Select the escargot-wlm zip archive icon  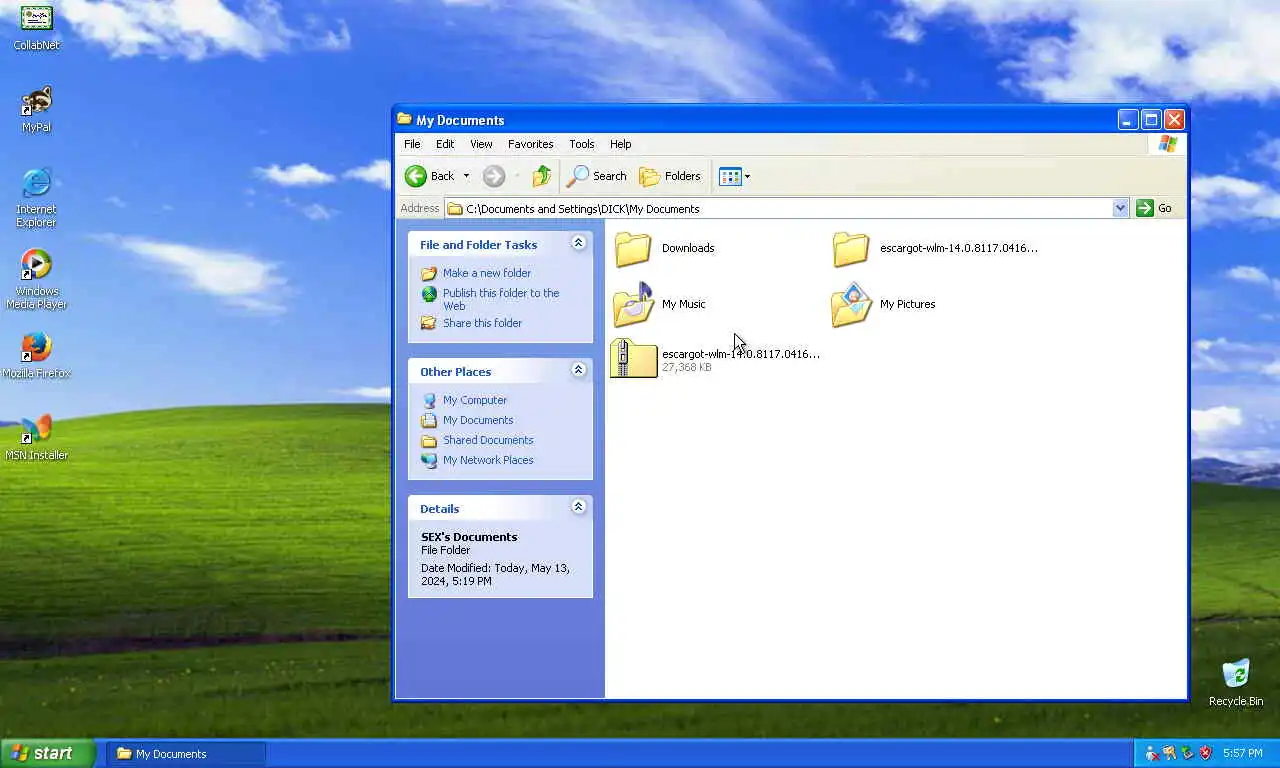tap(633, 359)
